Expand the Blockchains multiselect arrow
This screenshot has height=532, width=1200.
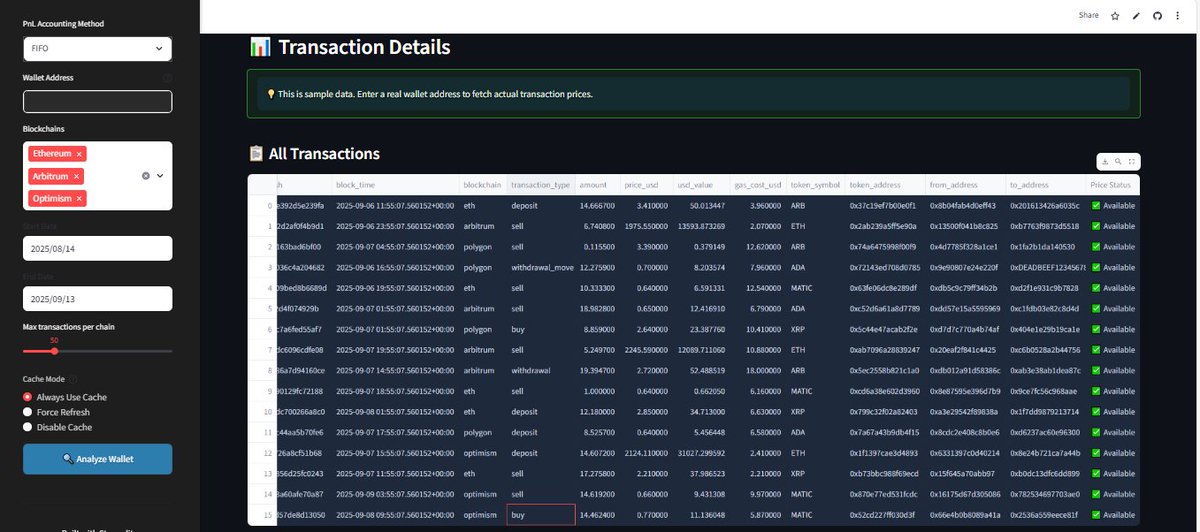tap(160, 176)
